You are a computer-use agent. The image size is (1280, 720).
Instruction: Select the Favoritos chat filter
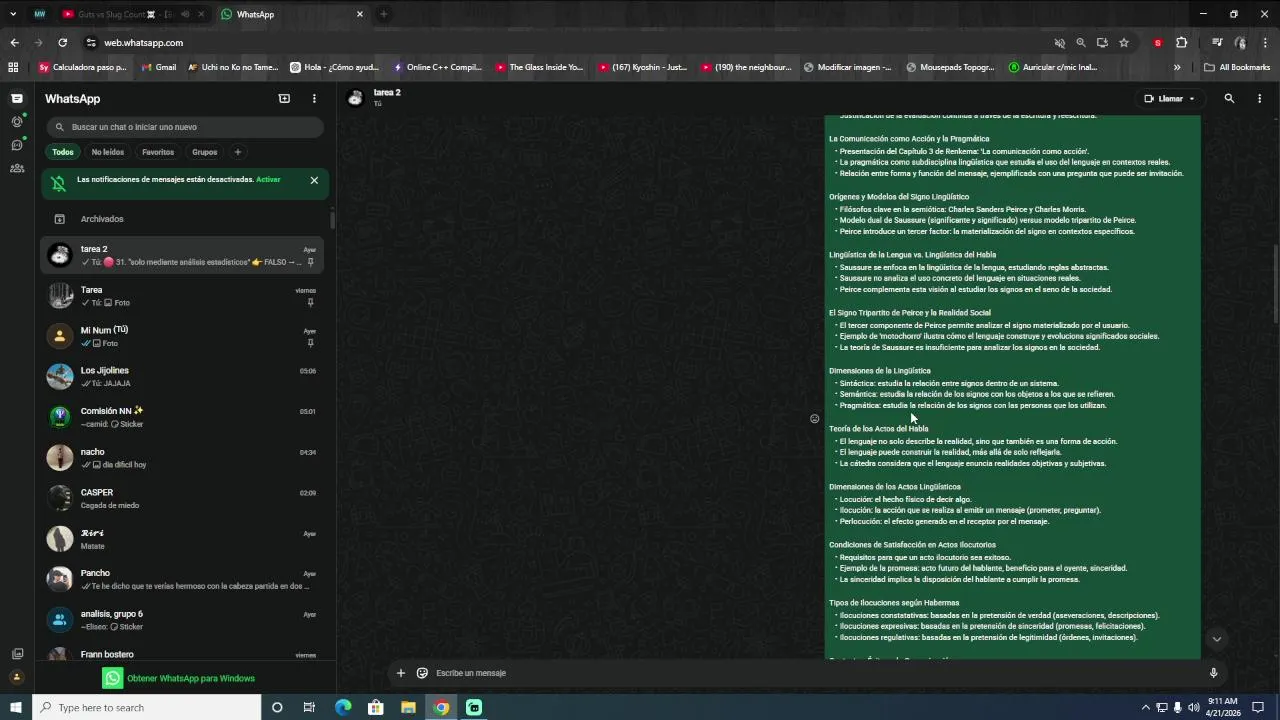click(158, 152)
